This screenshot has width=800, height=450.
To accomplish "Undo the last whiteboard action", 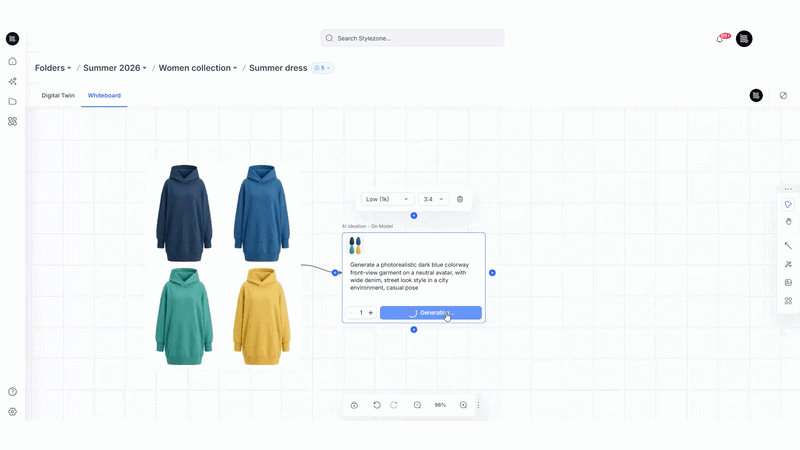I will pyautogui.click(x=377, y=405).
